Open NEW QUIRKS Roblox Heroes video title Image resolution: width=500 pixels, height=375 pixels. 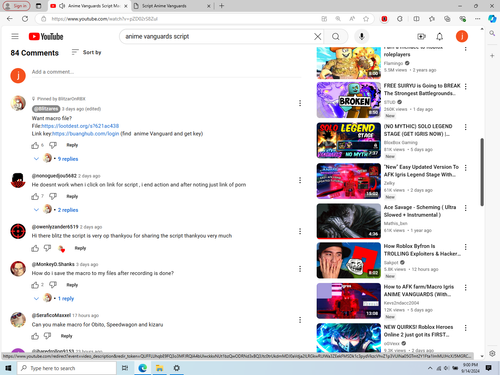coord(418,331)
